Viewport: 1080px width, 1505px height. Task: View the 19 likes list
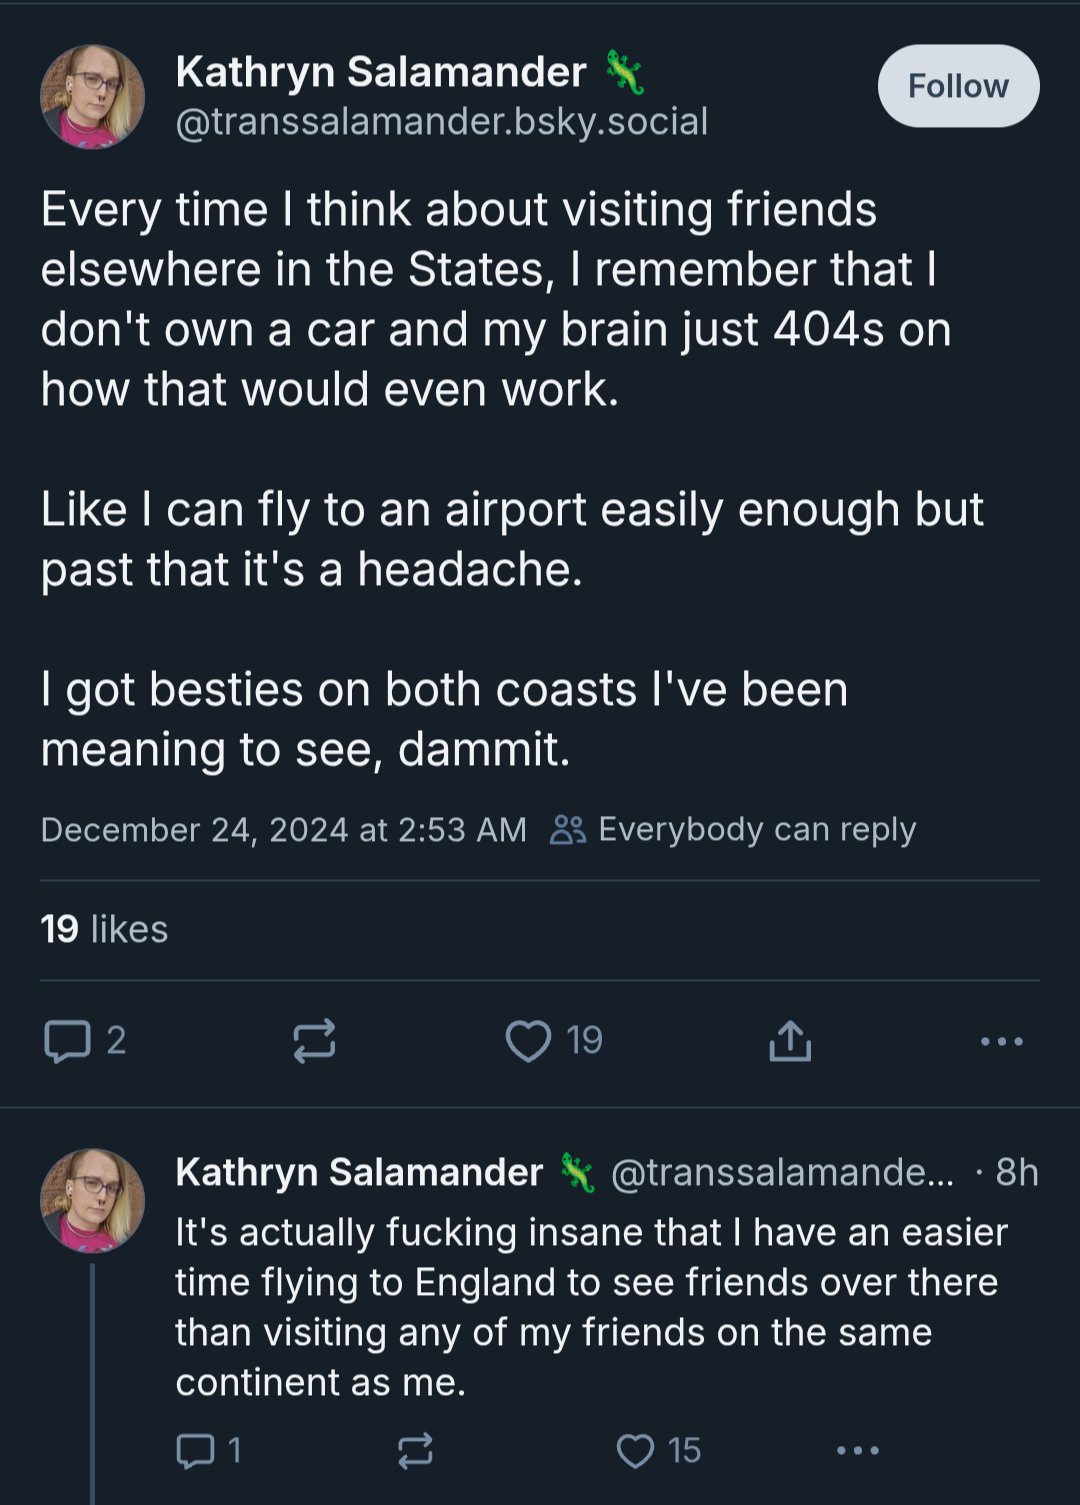click(x=104, y=929)
